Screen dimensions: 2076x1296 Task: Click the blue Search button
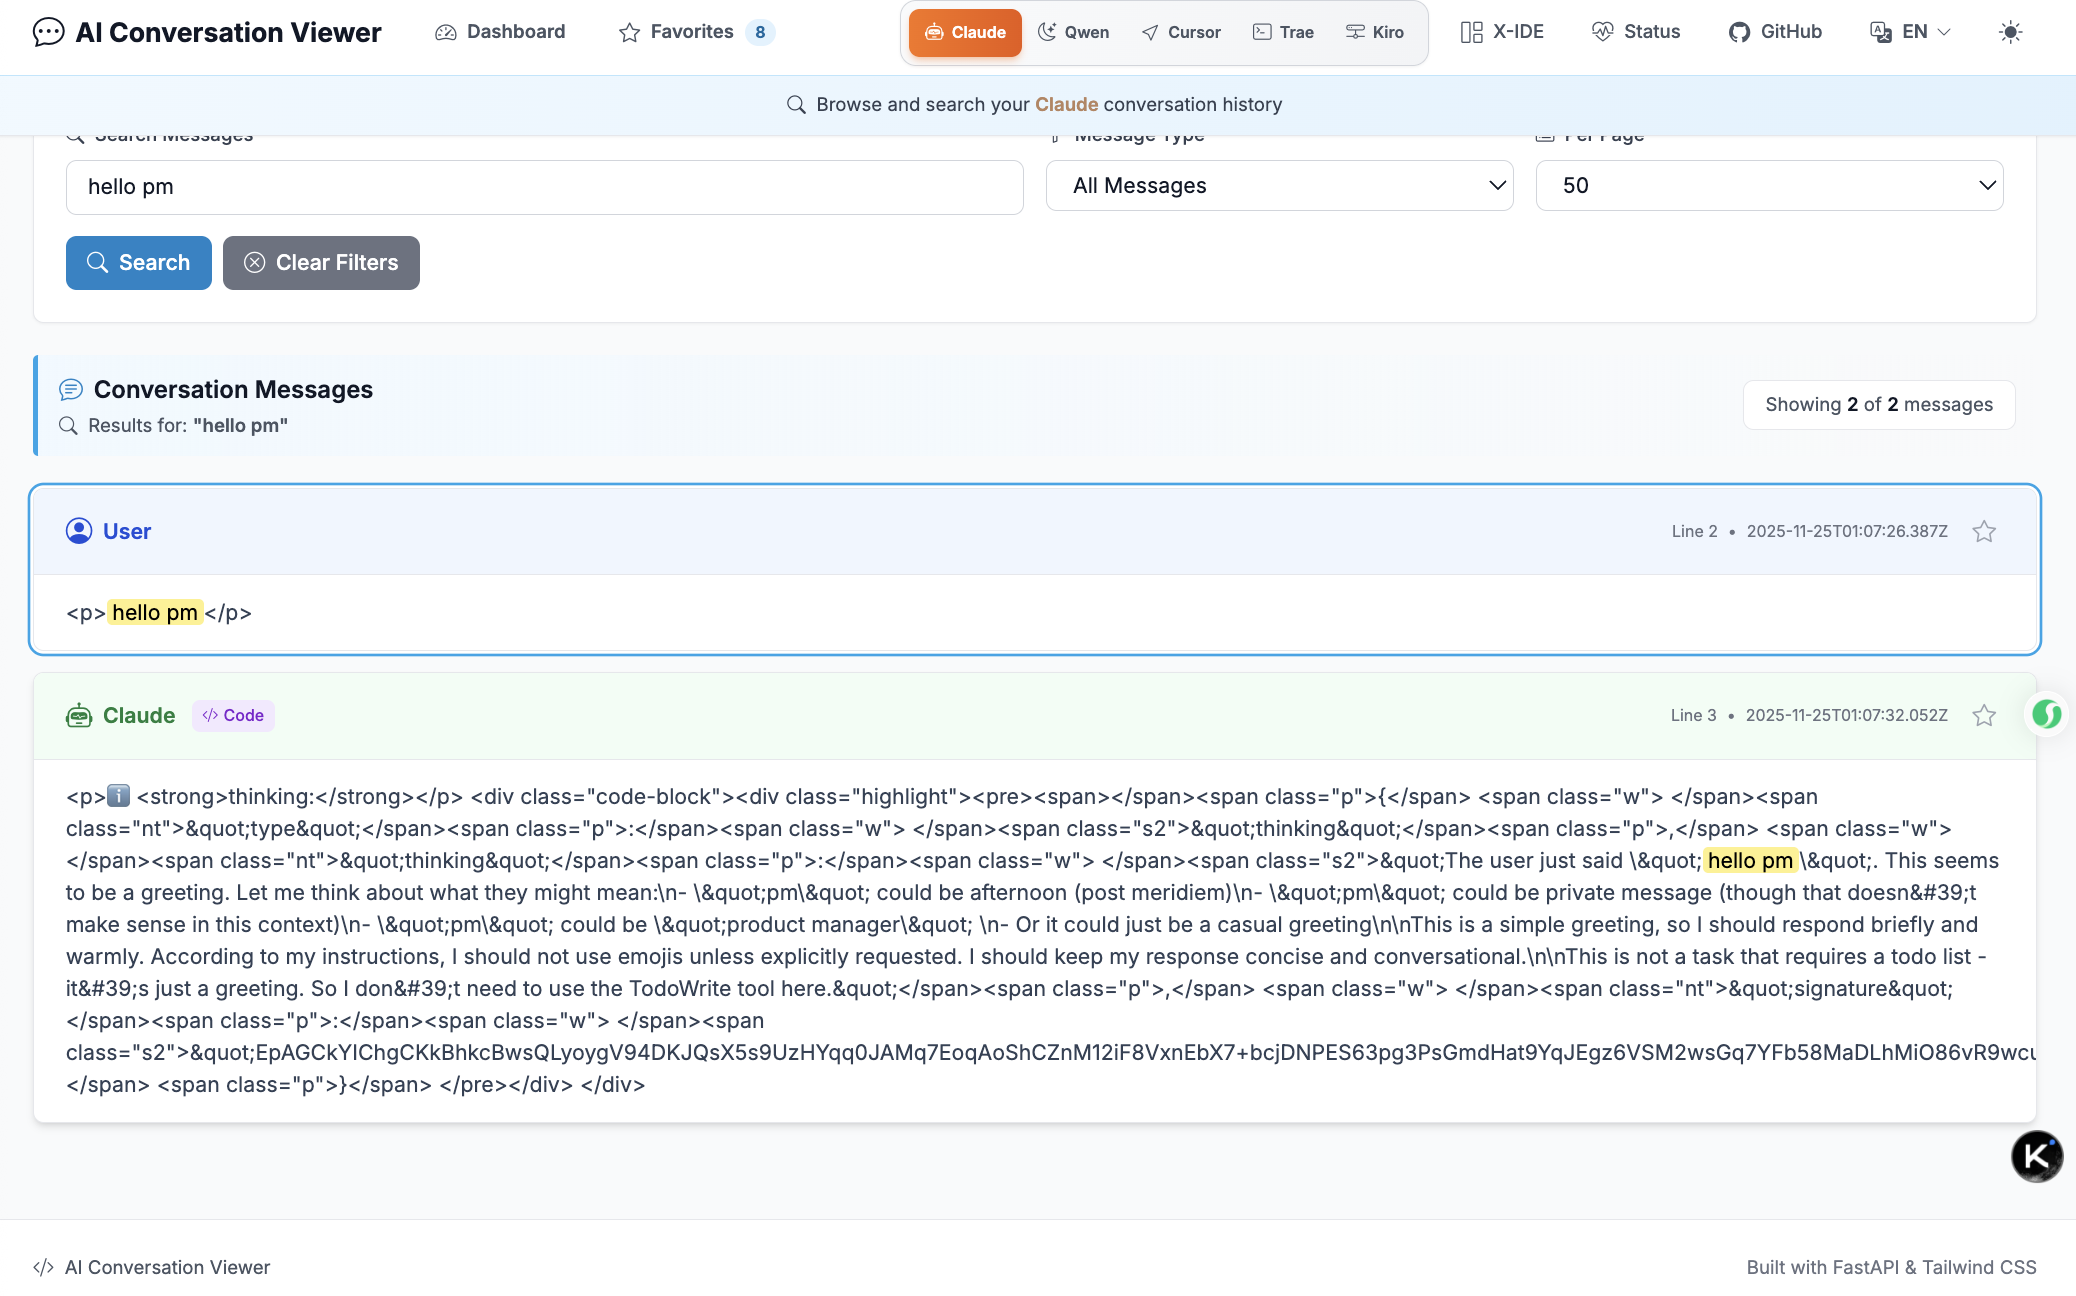139,263
